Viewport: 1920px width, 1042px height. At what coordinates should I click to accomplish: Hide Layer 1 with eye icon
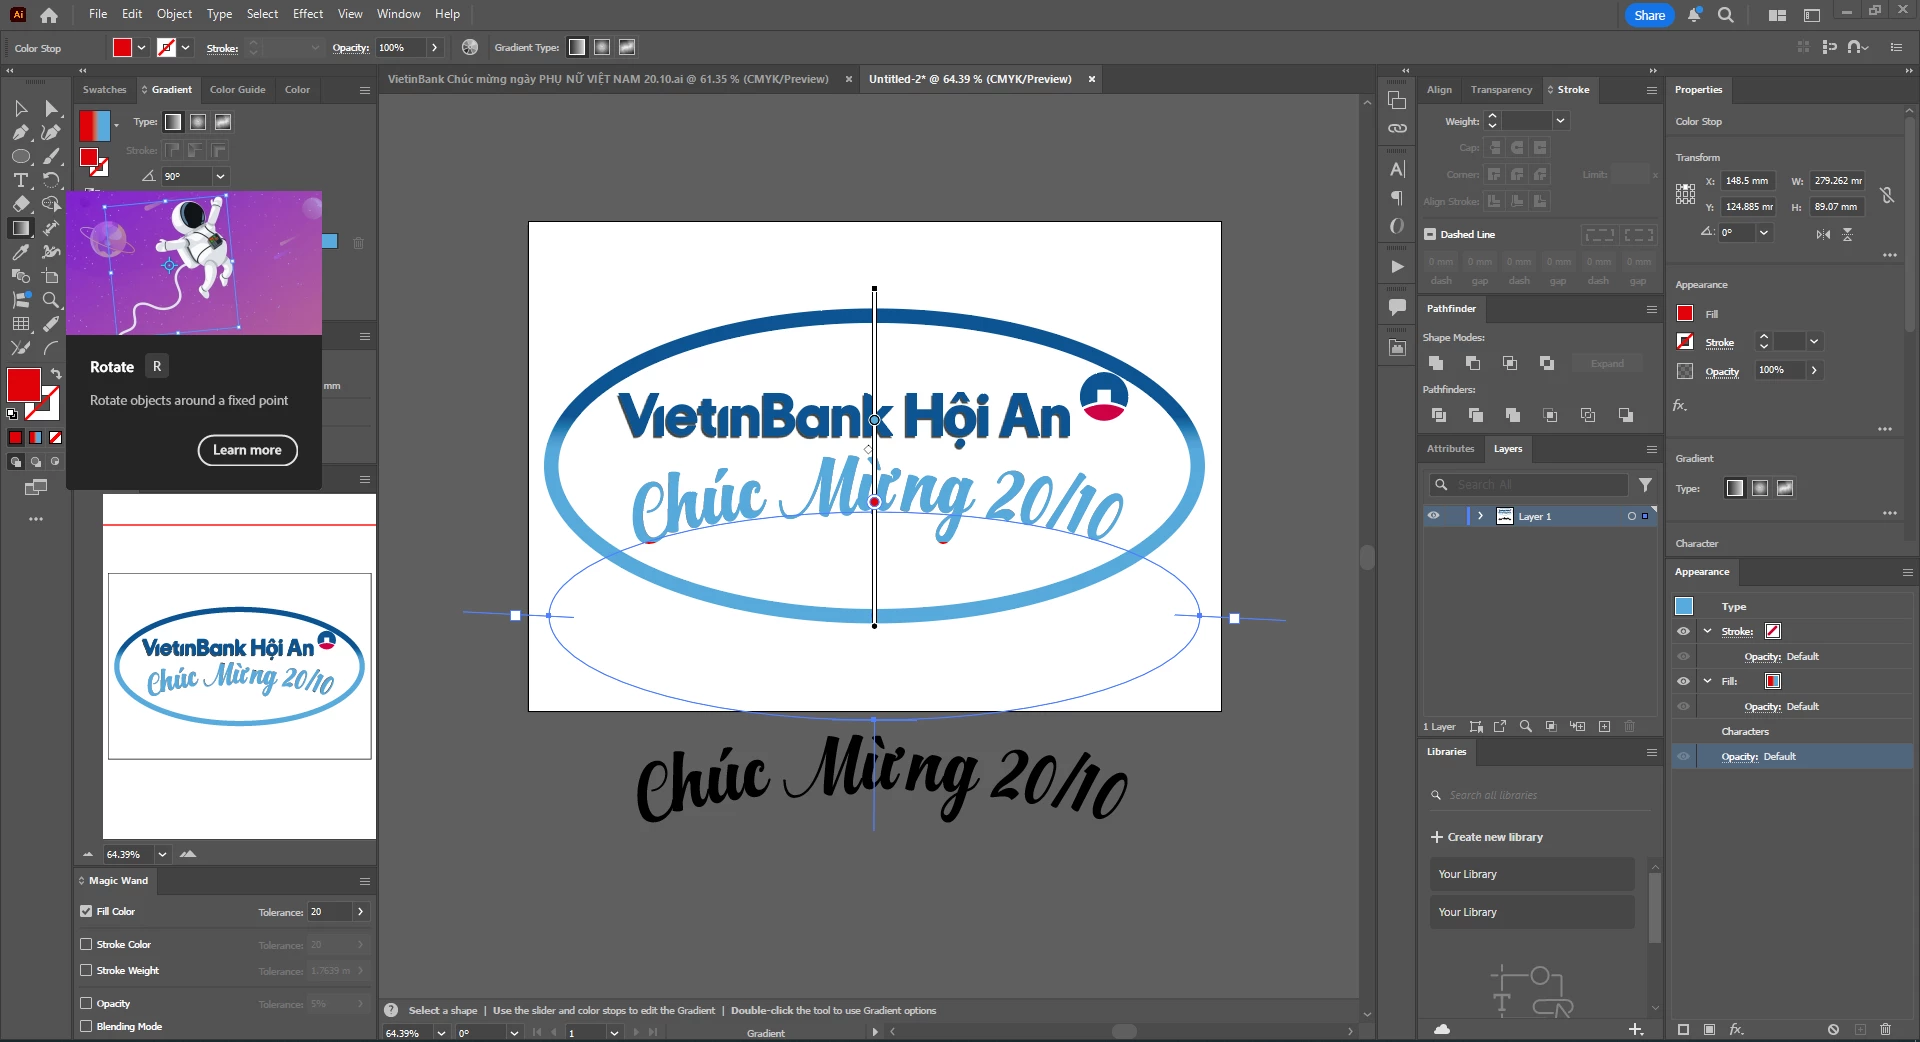1433,516
